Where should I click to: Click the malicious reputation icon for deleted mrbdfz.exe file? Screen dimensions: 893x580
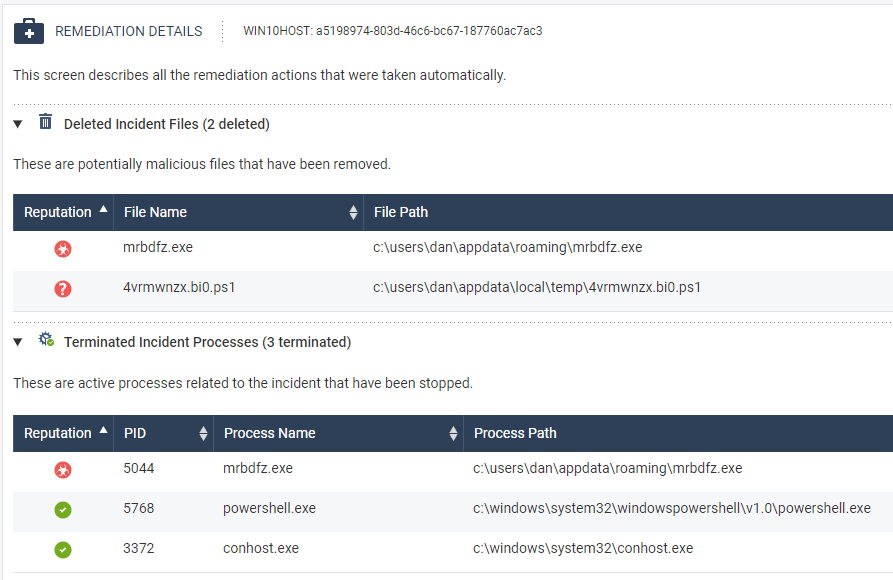[x=63, y=249]
